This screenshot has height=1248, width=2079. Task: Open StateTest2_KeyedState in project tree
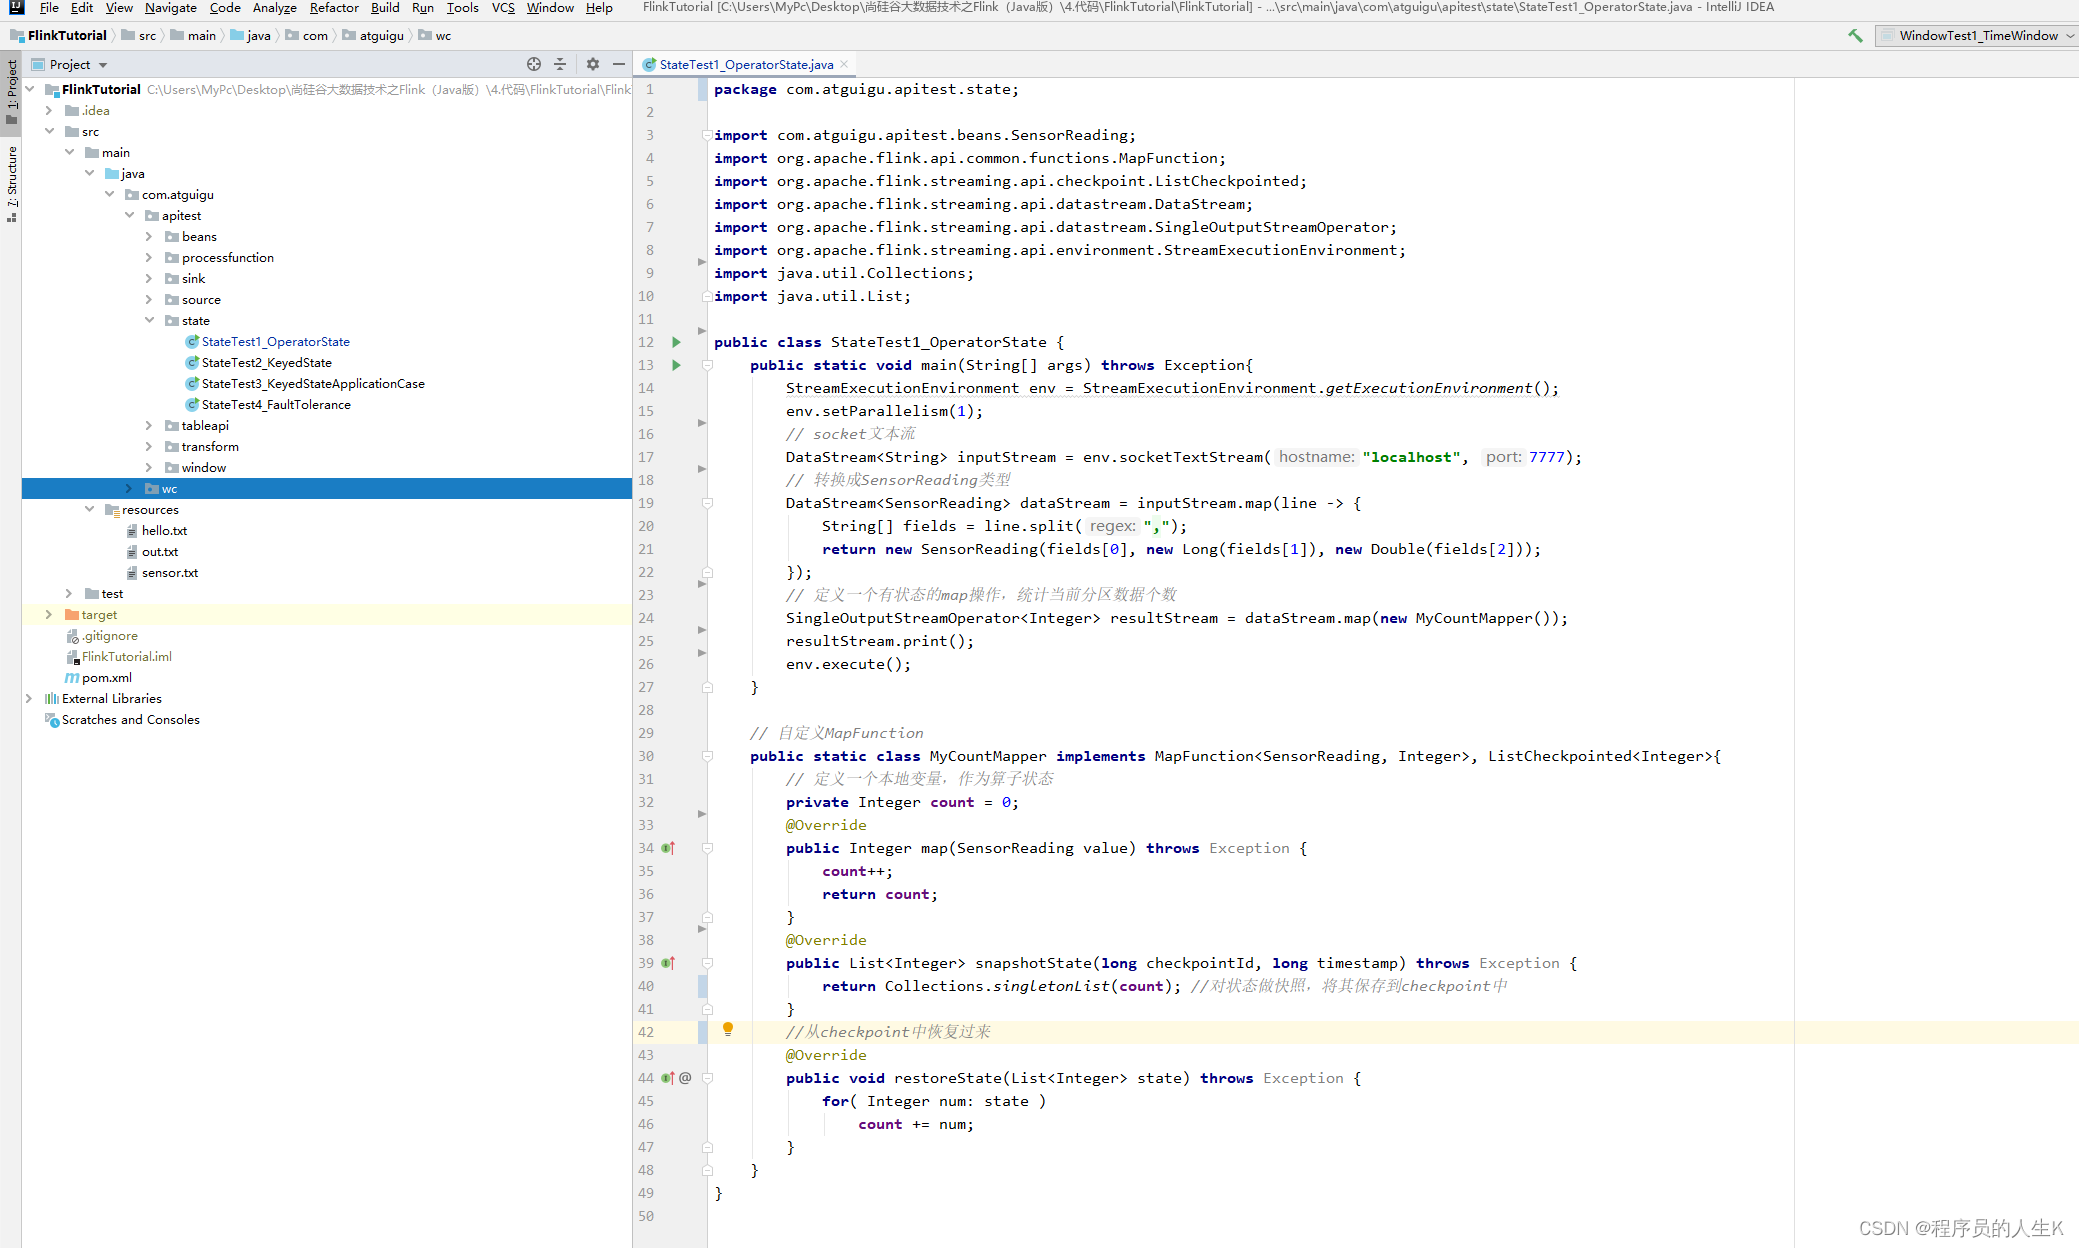pyautogui.click(x=266, y=363)
